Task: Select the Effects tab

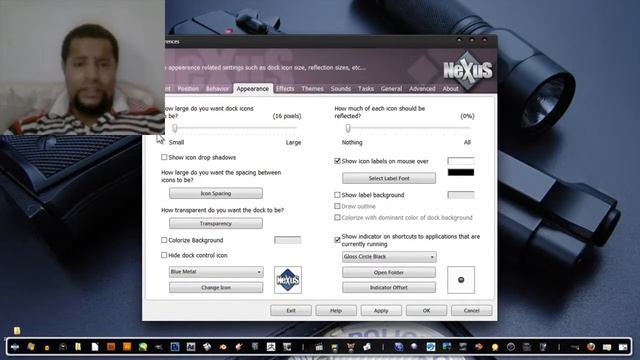Action: point(285,89)
